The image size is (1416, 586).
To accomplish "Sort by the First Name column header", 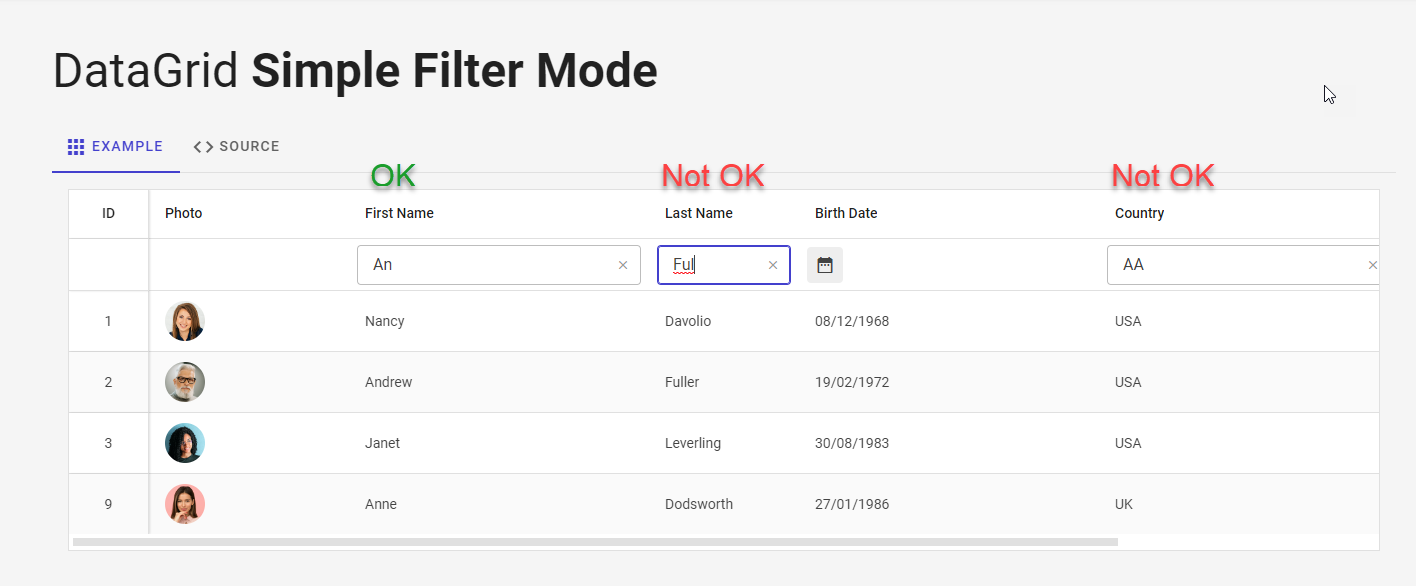I will coord(399,213).
